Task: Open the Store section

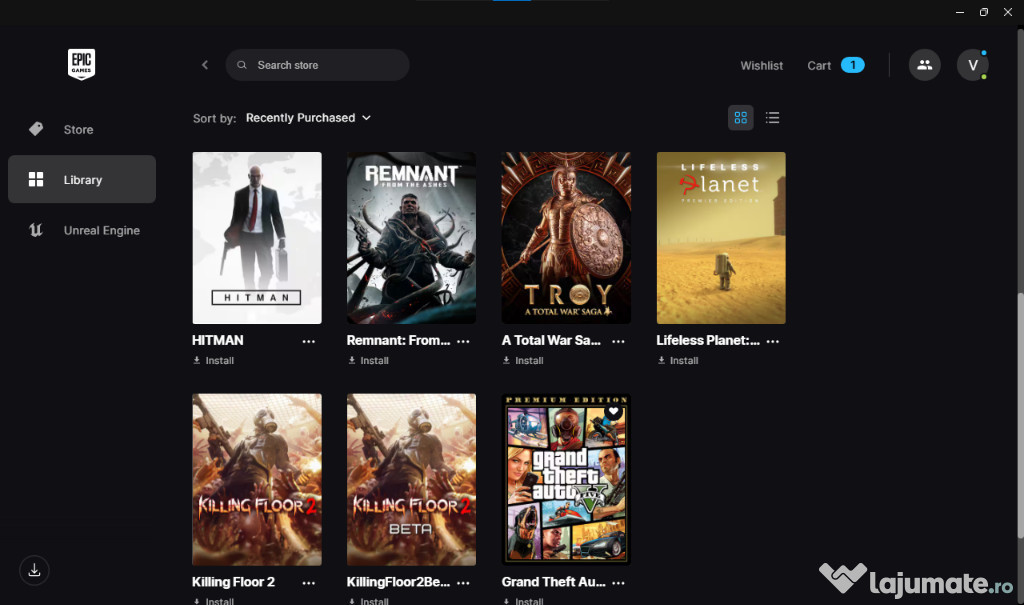Action: 82,129
